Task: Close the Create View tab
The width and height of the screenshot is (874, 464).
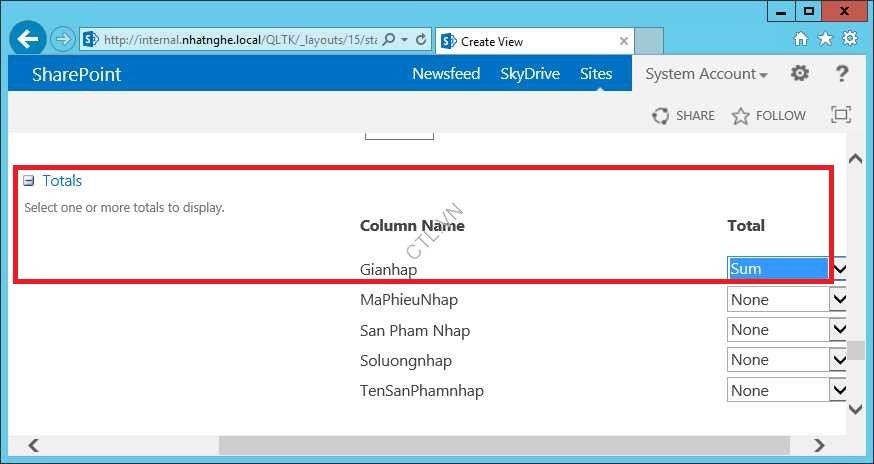Action: click(x=624, y=41)
